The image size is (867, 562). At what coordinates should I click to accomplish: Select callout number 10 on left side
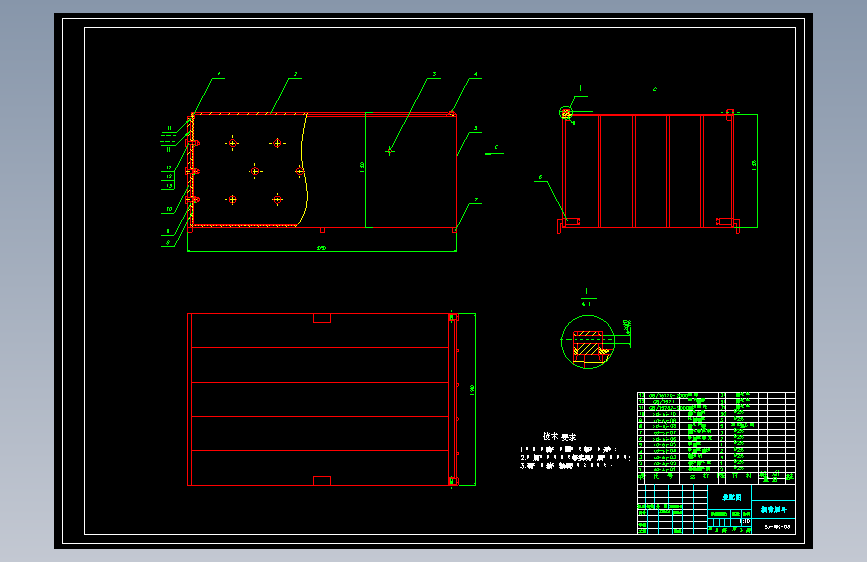tap(169, 210)
